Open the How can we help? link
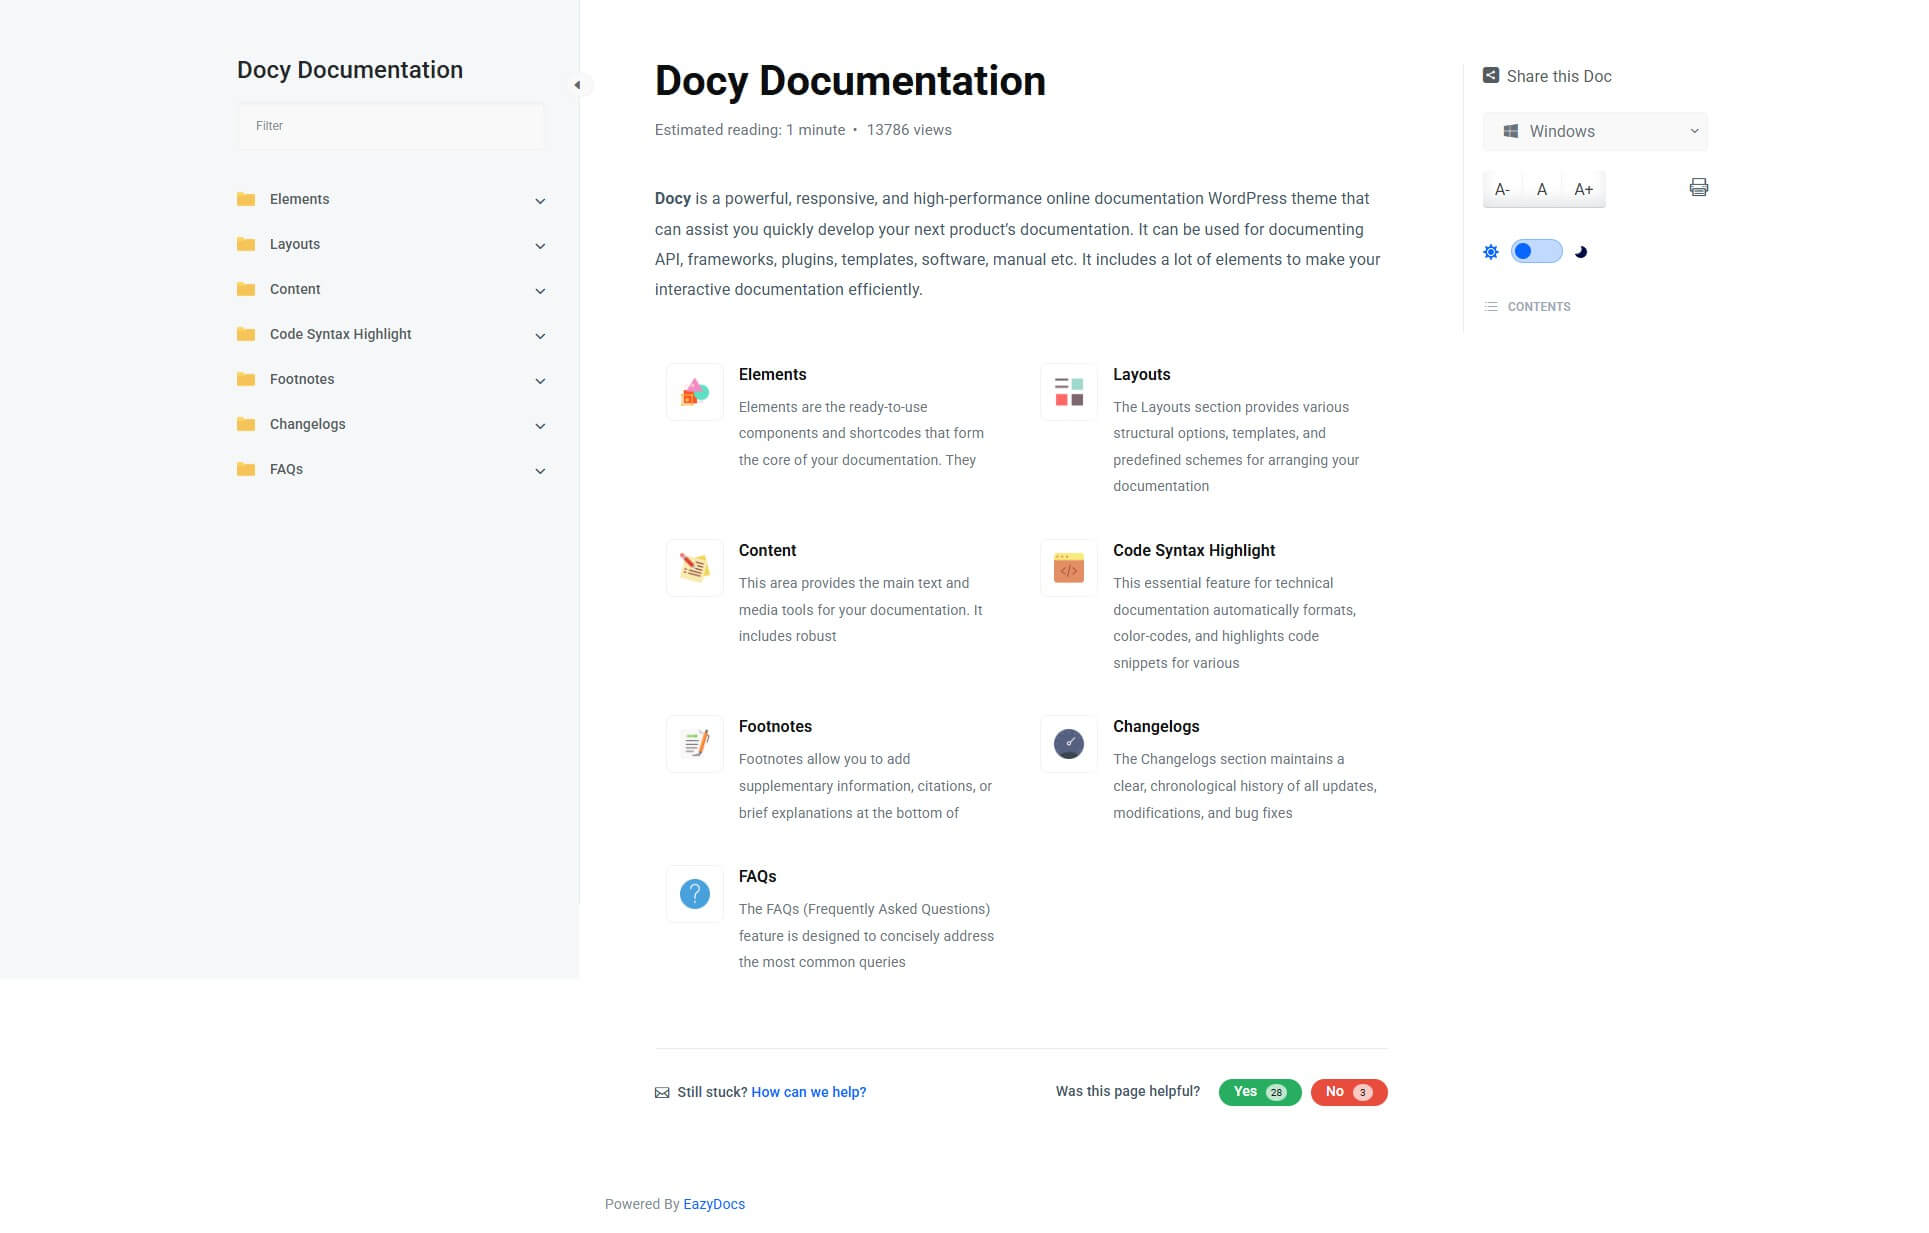The image size is (1929, 1233). [809, 1092]
